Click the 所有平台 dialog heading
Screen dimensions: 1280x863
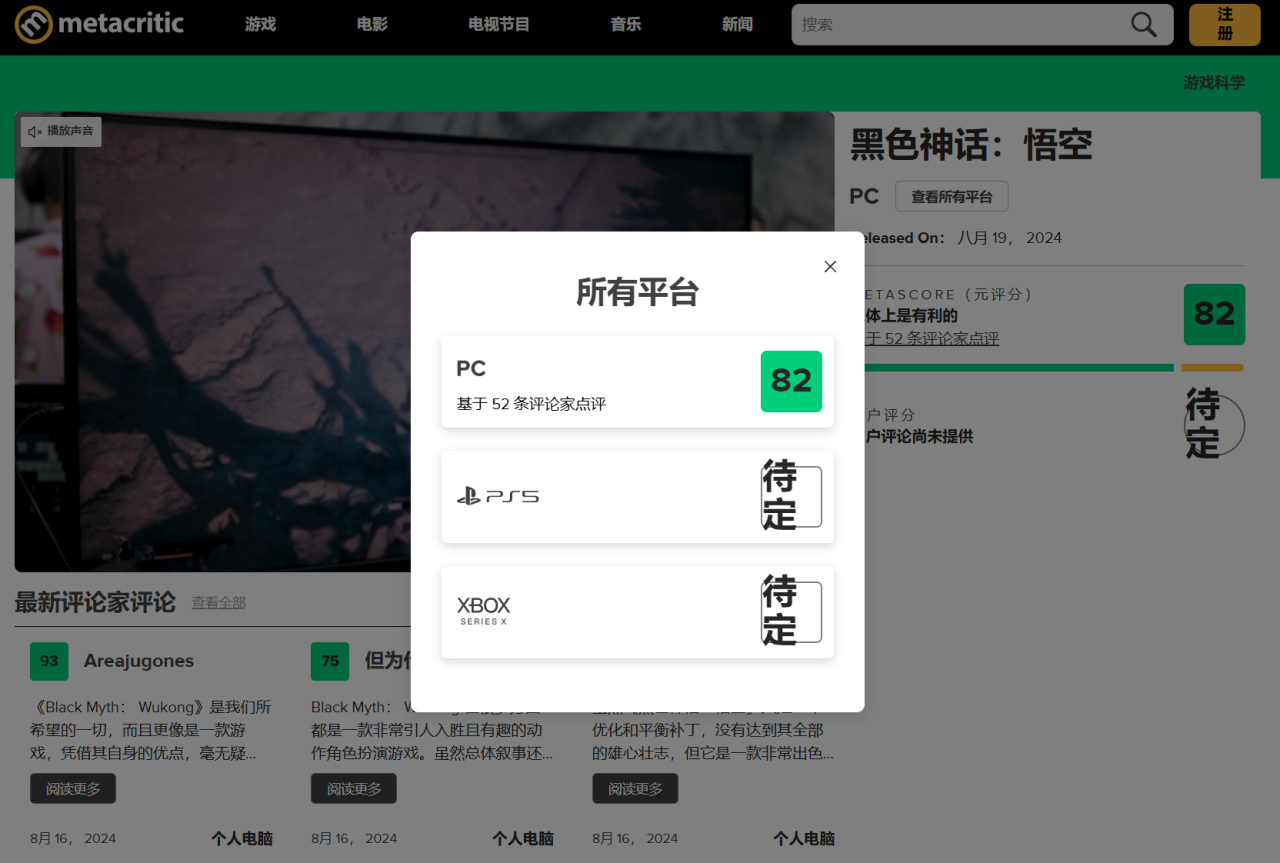(x=637, y=292)
